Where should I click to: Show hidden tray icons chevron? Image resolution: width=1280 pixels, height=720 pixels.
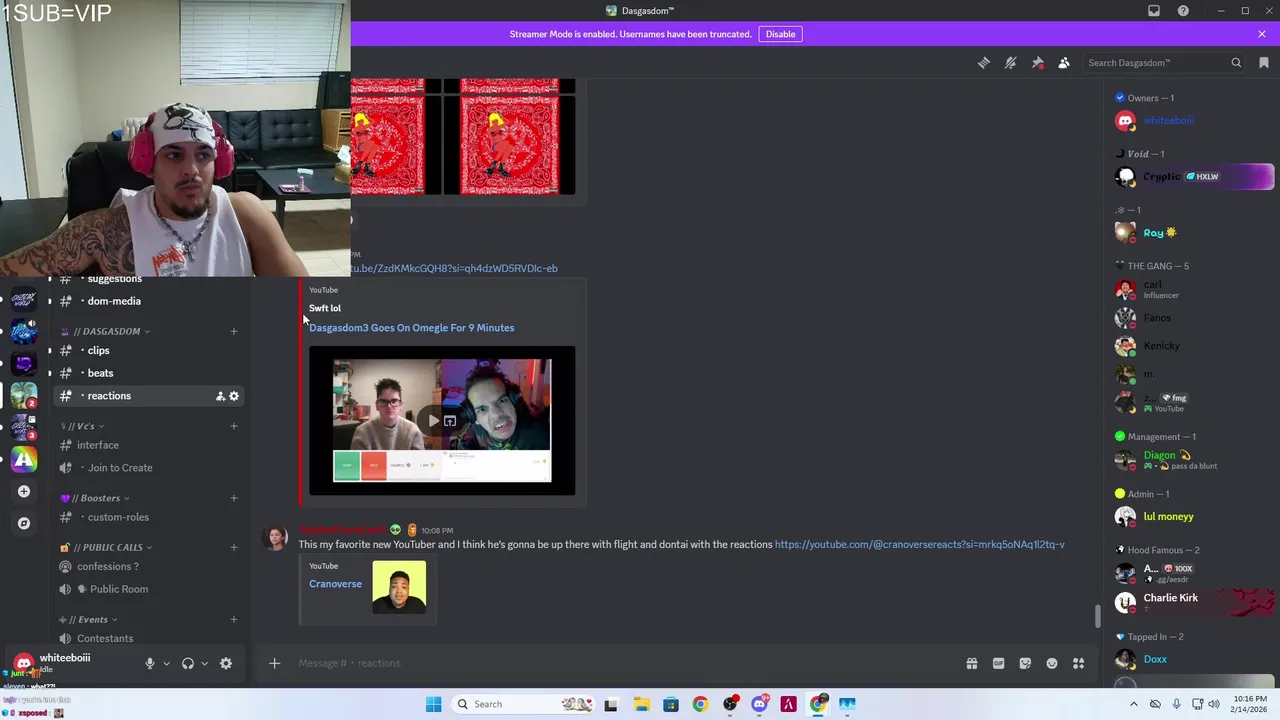(x=1133, y=704)
